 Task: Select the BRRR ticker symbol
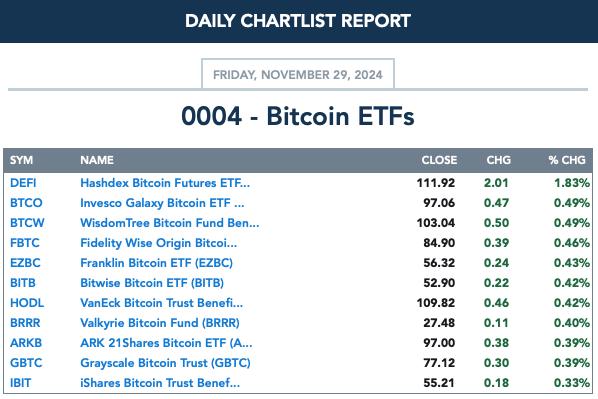(x=25, y=323)
